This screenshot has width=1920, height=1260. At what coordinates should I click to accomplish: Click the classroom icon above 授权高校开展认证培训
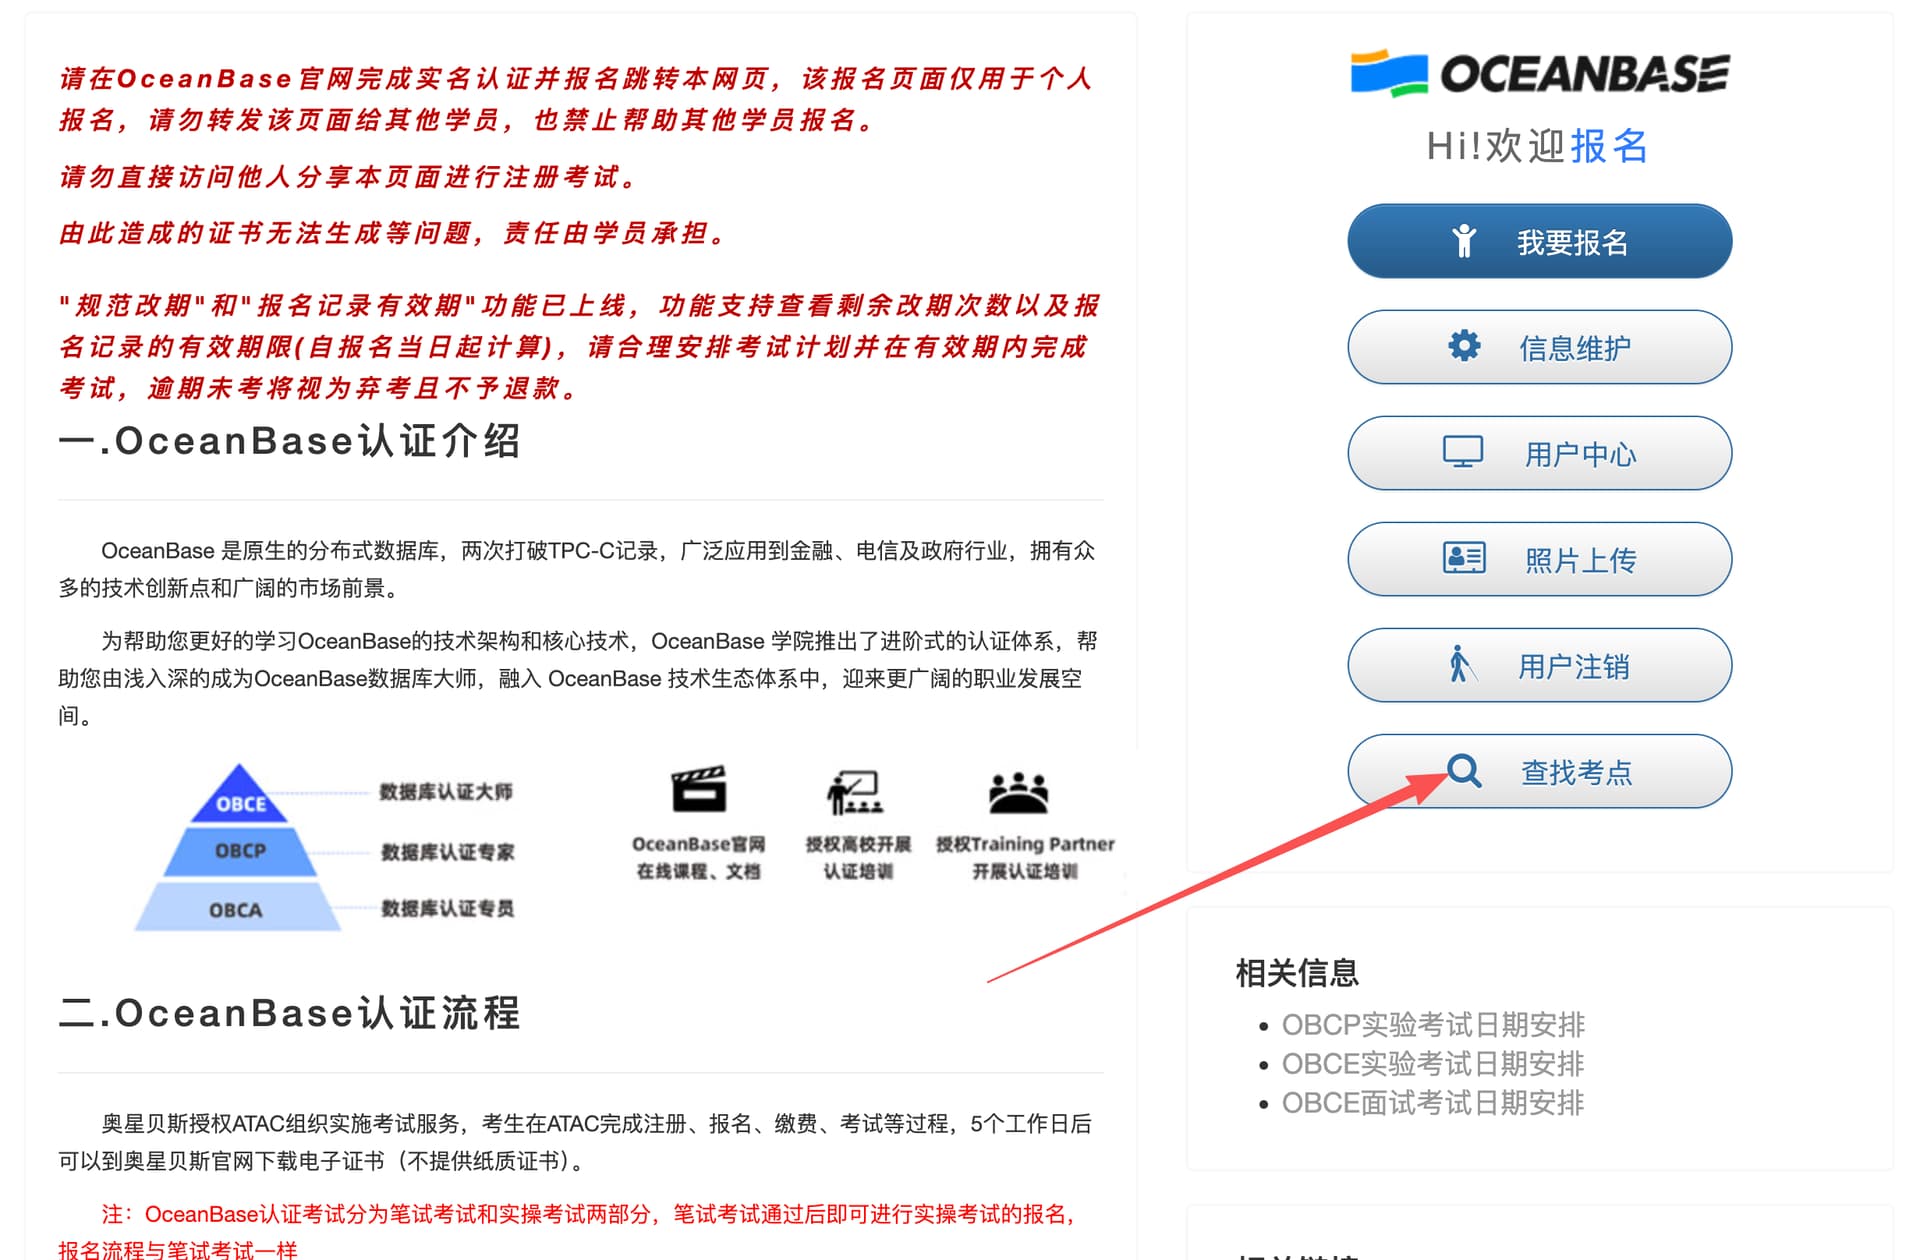(856, 792)
